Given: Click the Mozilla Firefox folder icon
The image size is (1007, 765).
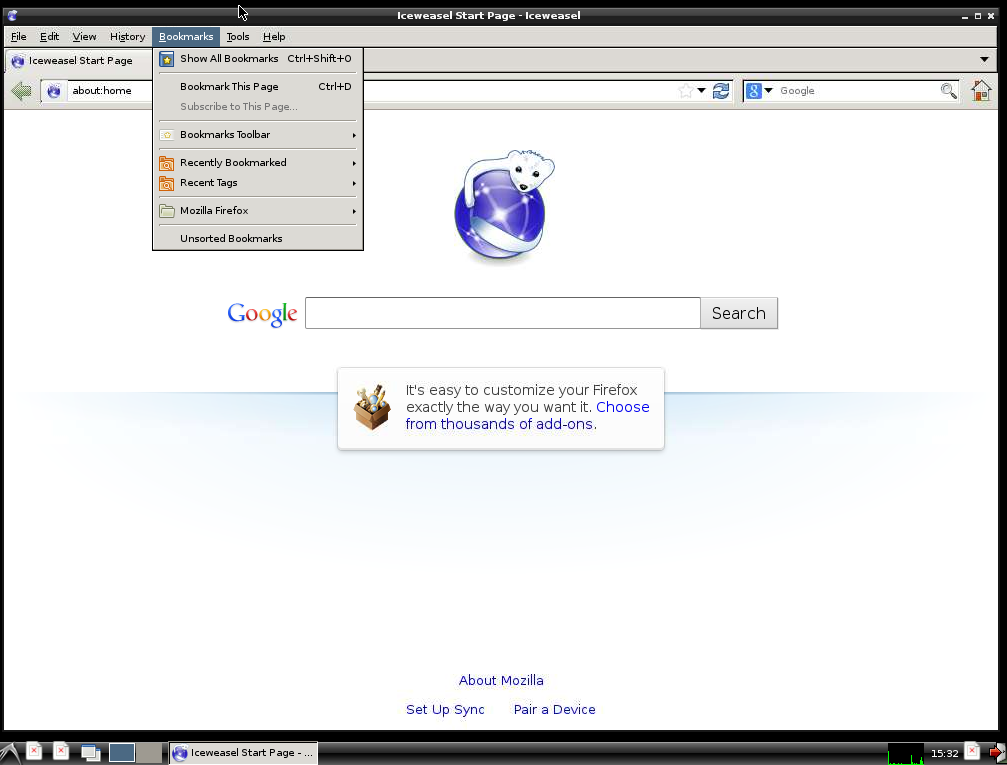Looking at the screenshot, I should pos(166,211).
